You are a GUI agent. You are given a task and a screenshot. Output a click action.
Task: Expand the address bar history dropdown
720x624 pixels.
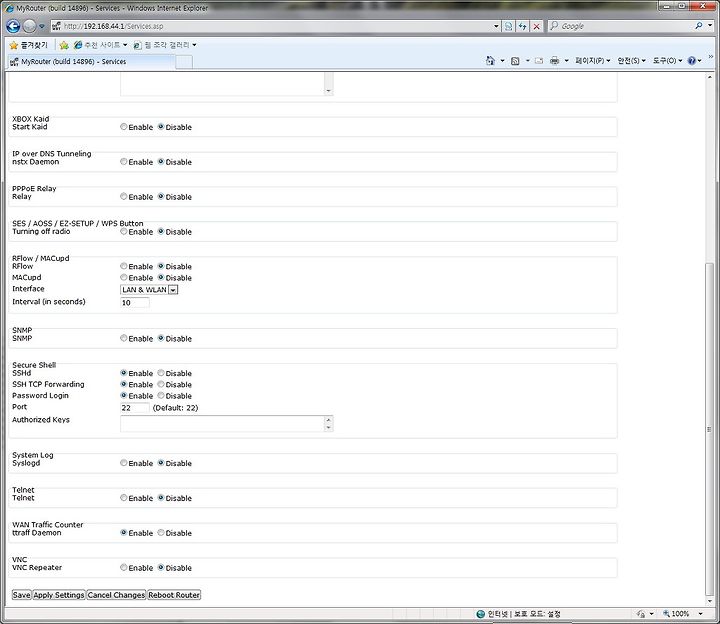point(496,26)
